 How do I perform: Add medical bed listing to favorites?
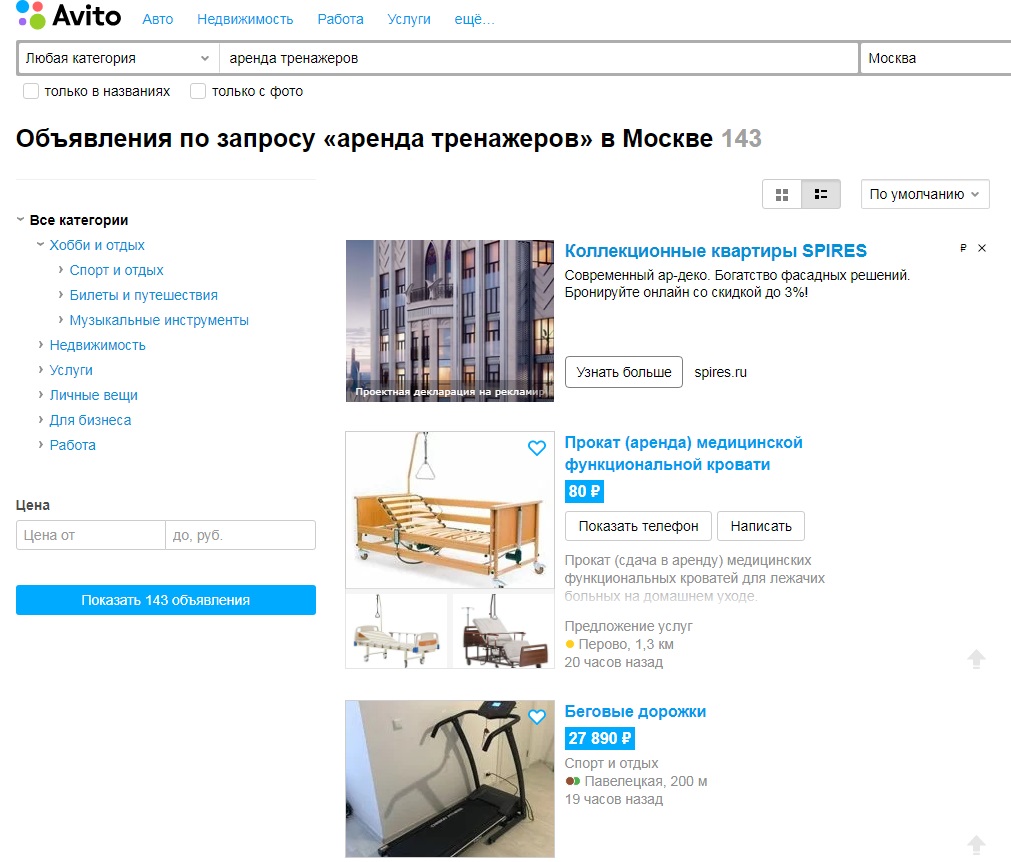tap(536, 447)
